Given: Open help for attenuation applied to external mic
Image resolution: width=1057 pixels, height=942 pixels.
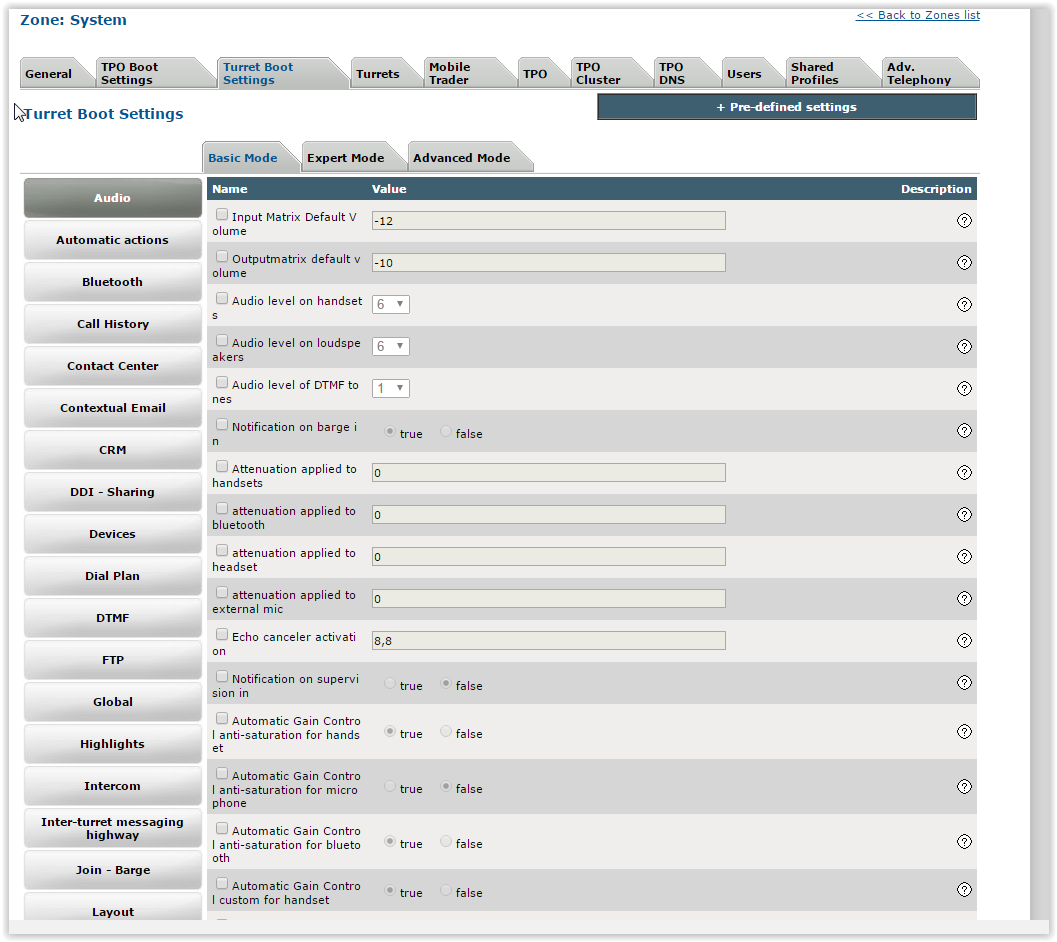Looking at the screenshot, I should tap(964, 598).
